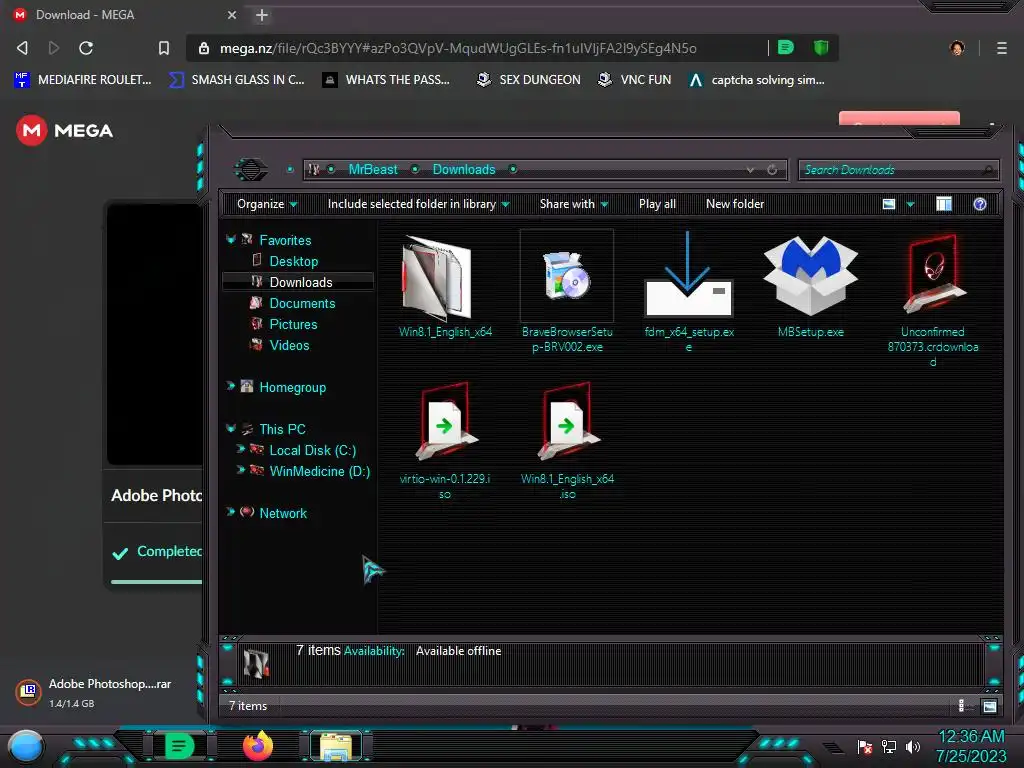Go forward in the browser
1024x768 pixels.
54,48
